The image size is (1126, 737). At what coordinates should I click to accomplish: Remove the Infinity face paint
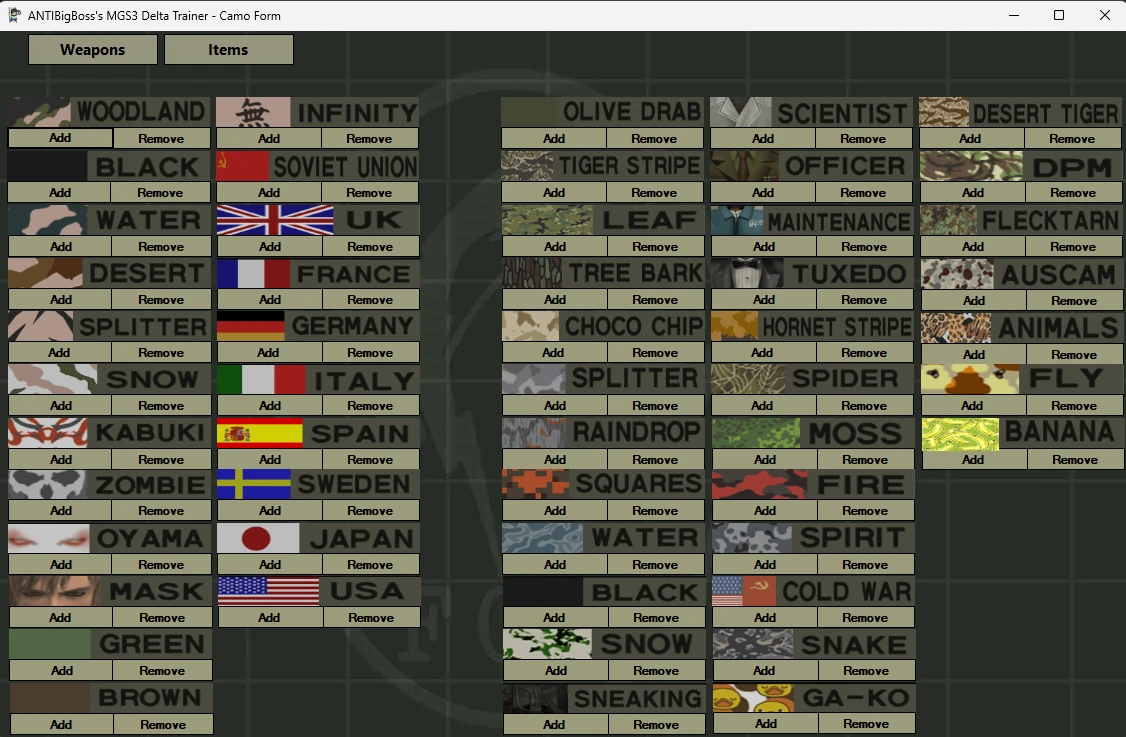[x=370, y=139]
